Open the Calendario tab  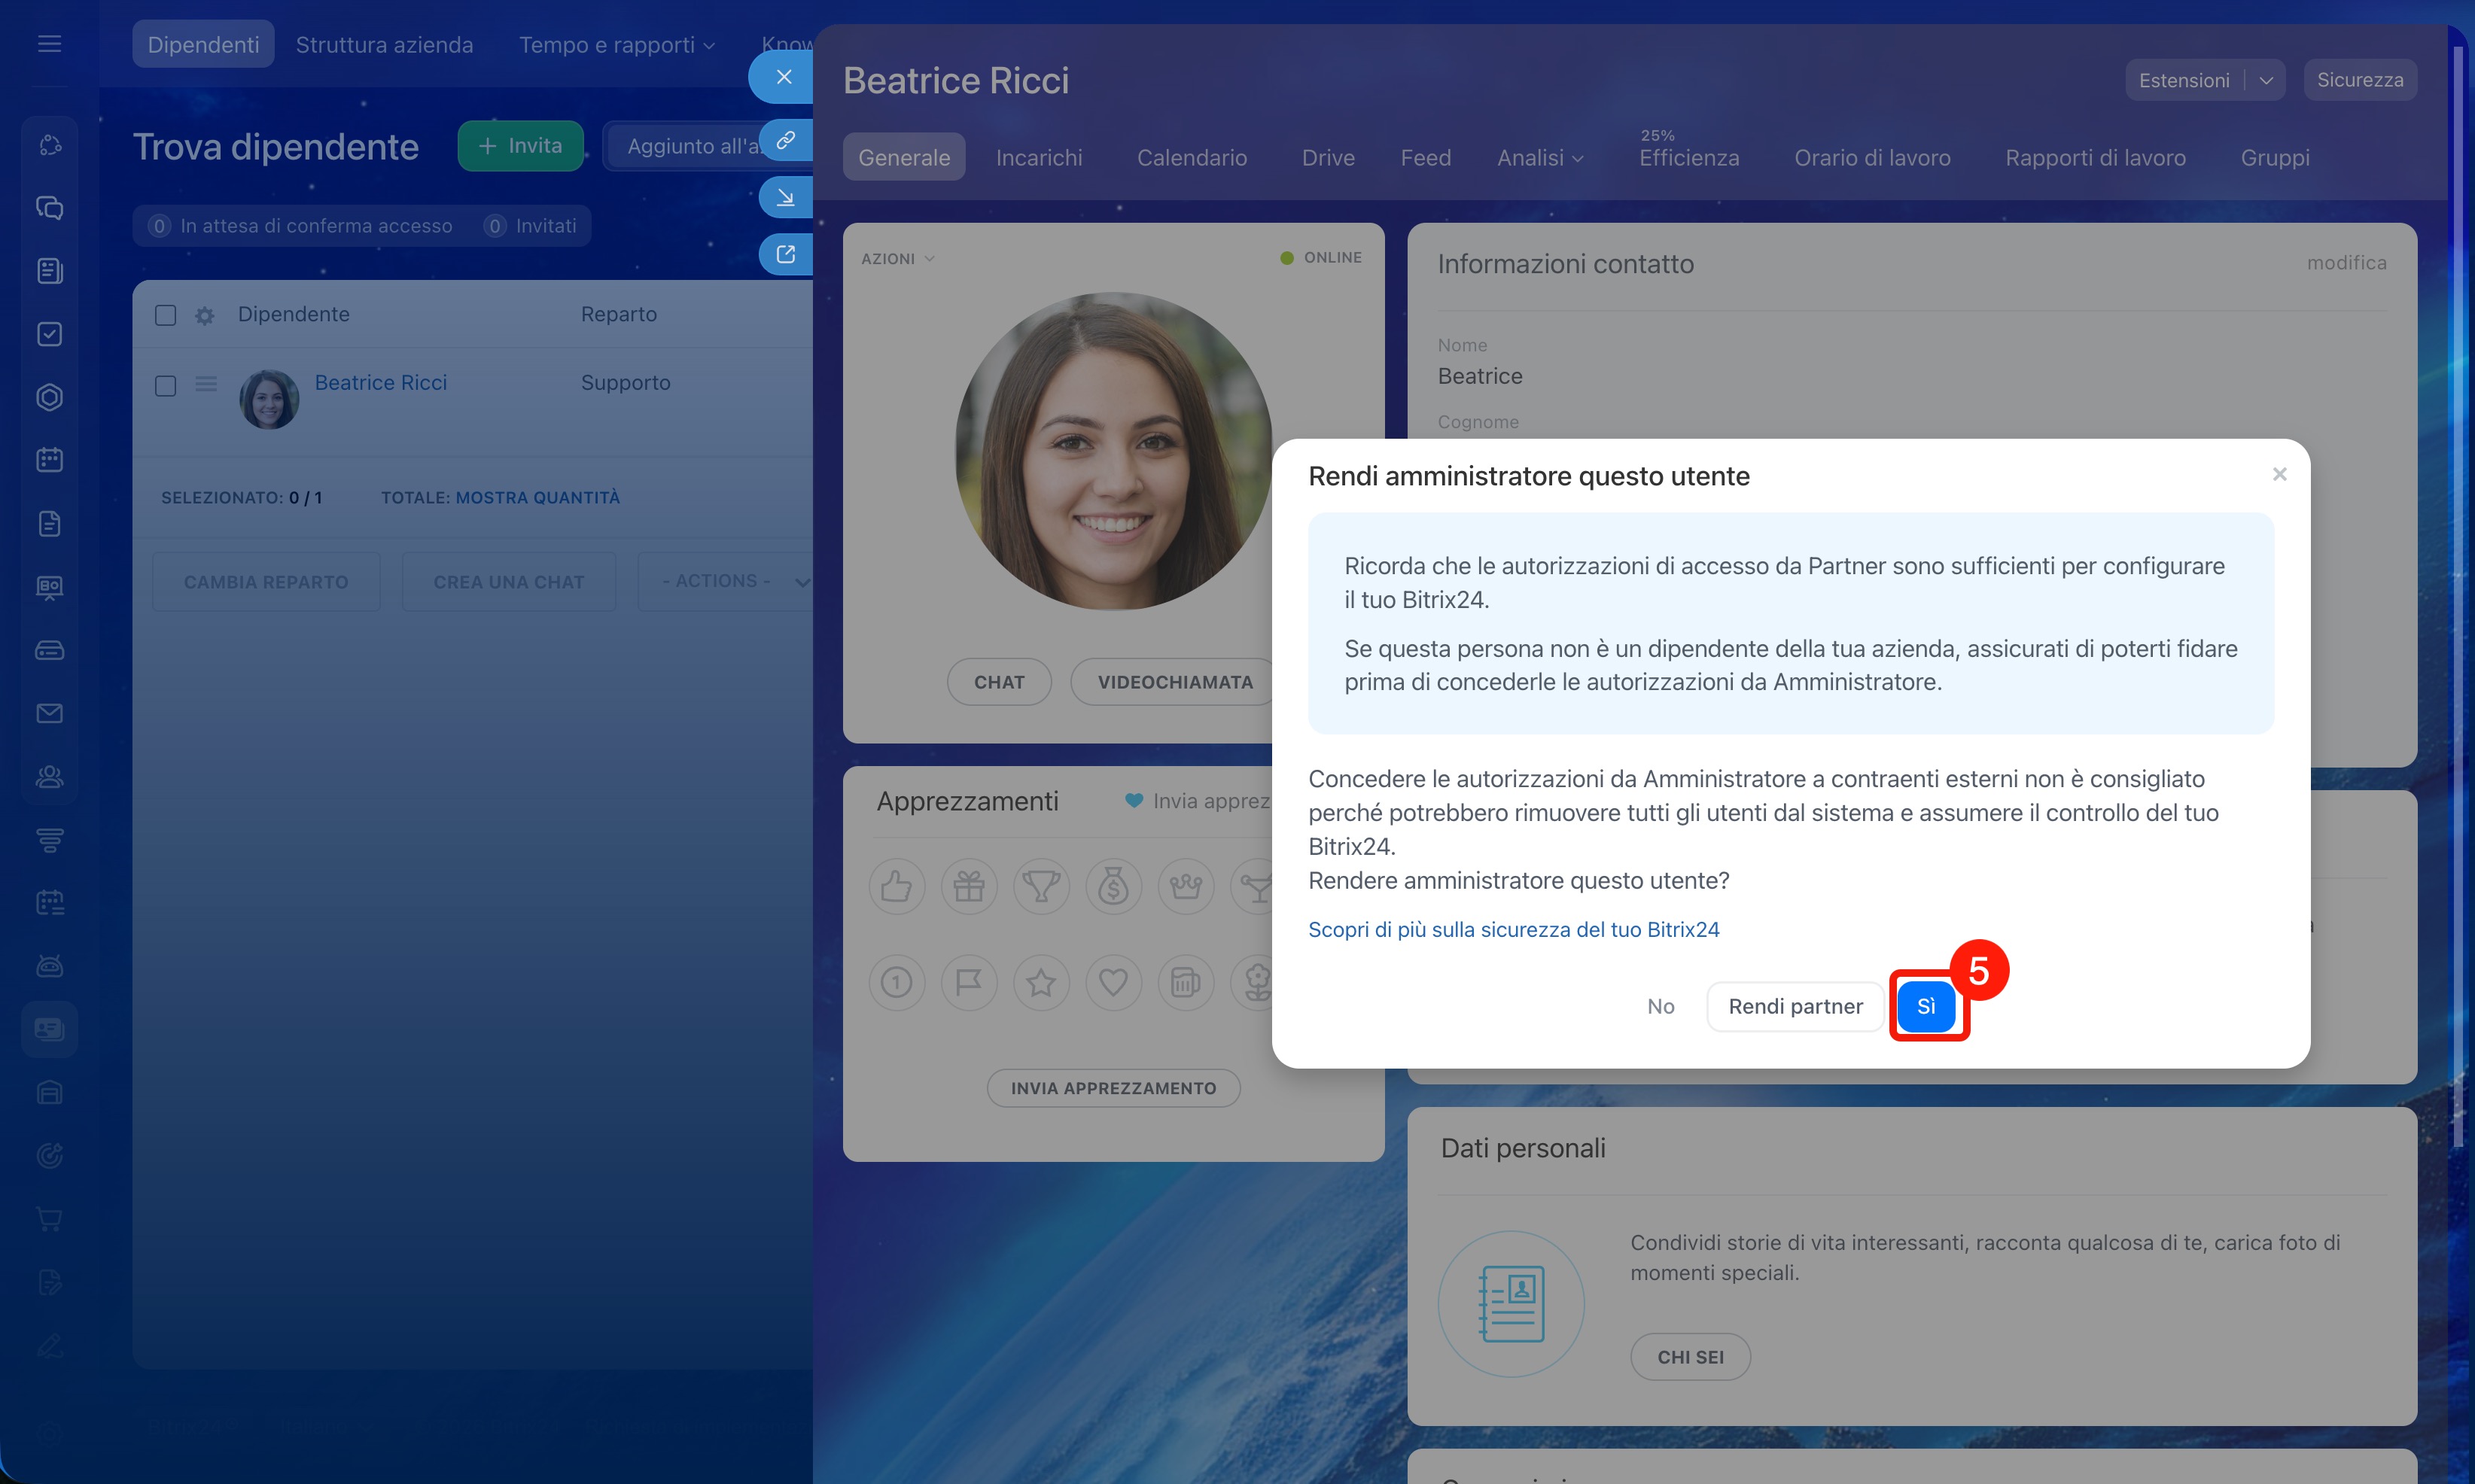1191,158
